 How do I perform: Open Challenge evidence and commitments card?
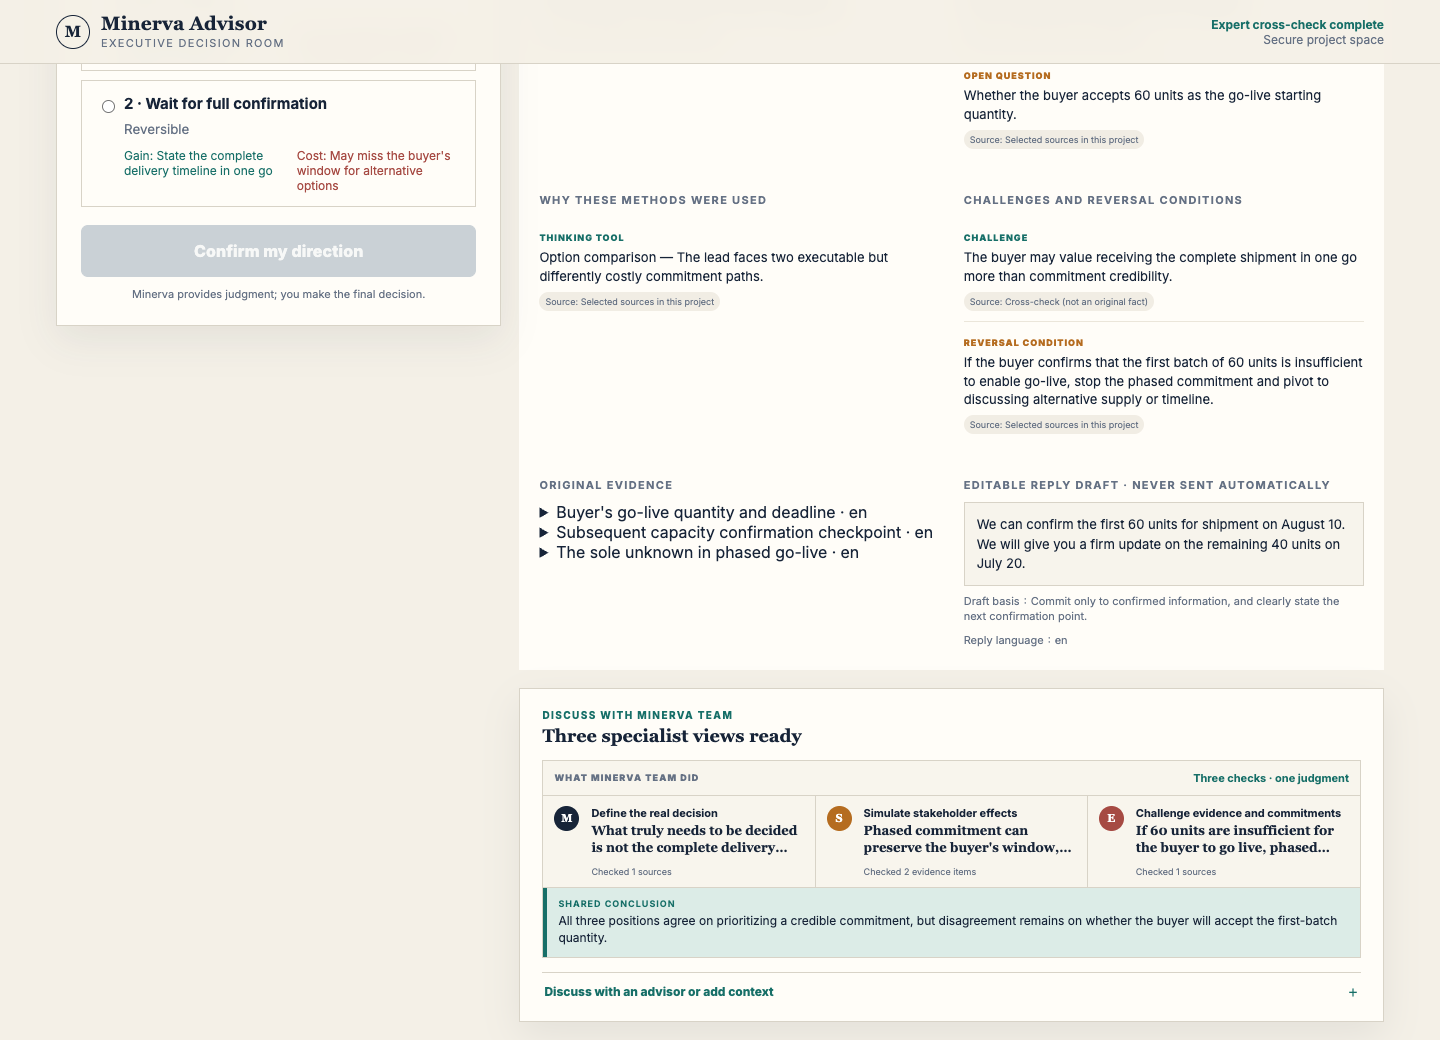[x=1224, y=841]
